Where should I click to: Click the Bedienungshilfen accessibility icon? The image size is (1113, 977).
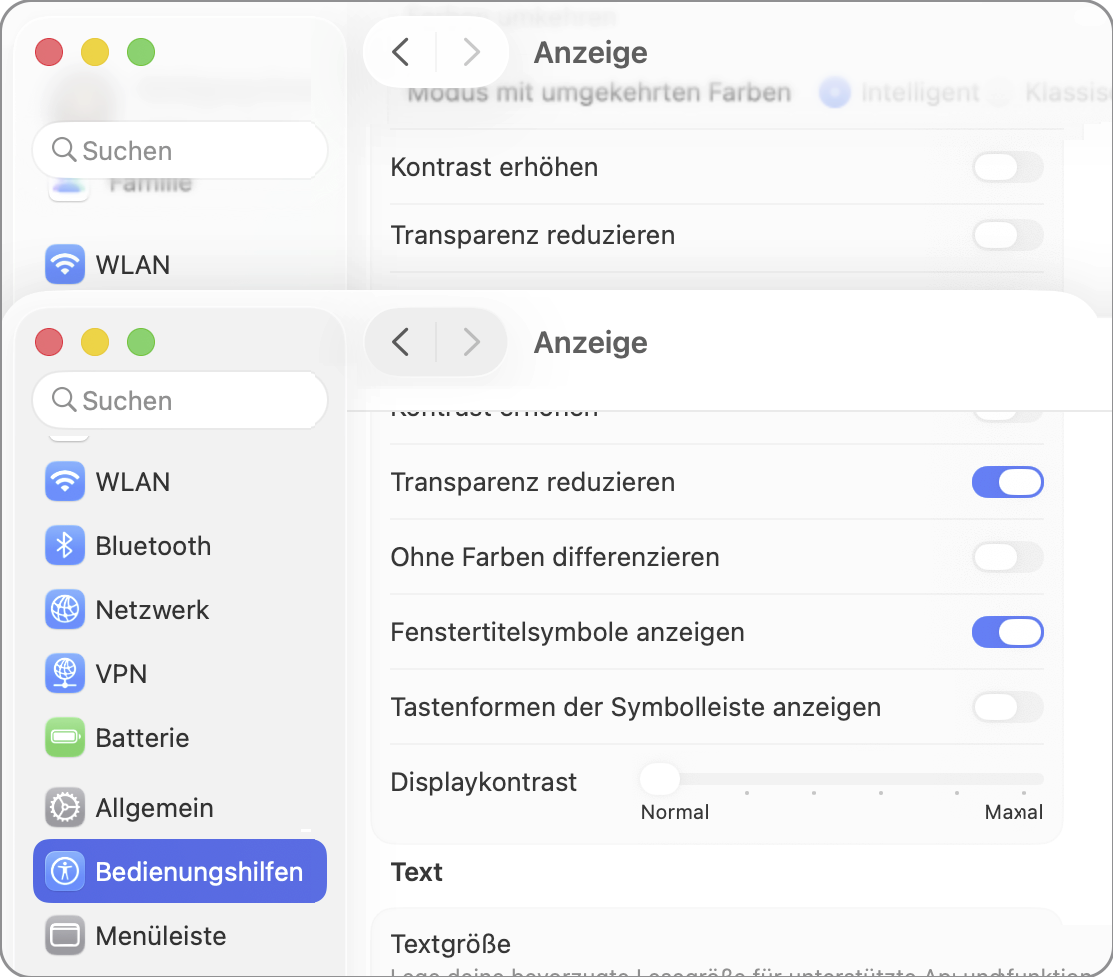tap(65, 871)
